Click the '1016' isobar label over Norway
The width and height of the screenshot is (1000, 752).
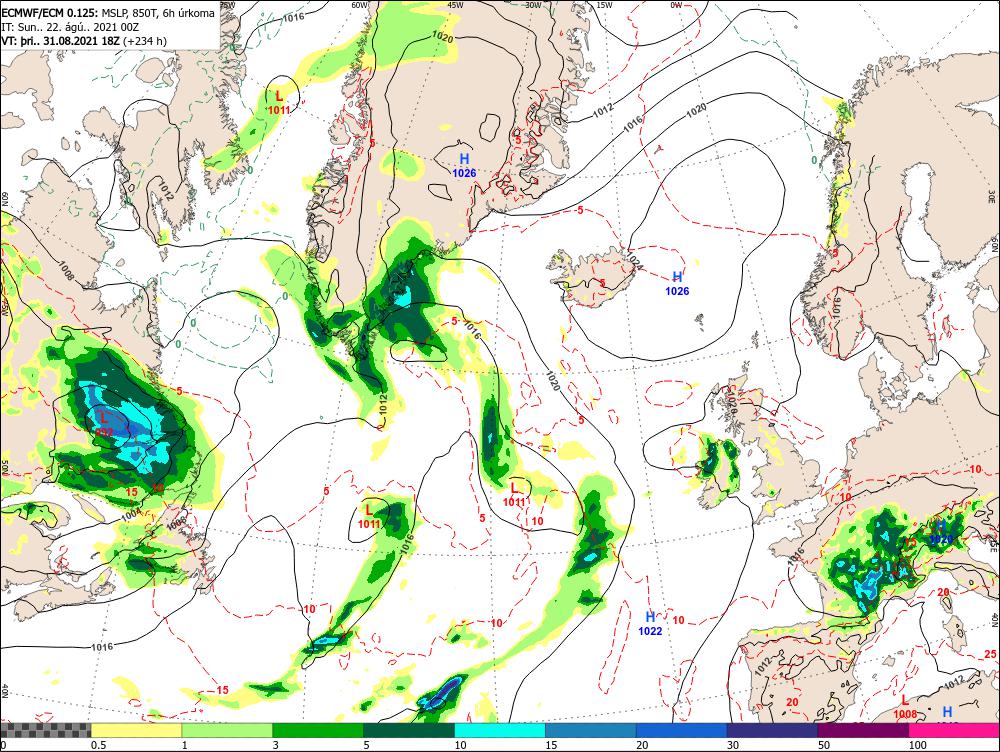point(836,307)
